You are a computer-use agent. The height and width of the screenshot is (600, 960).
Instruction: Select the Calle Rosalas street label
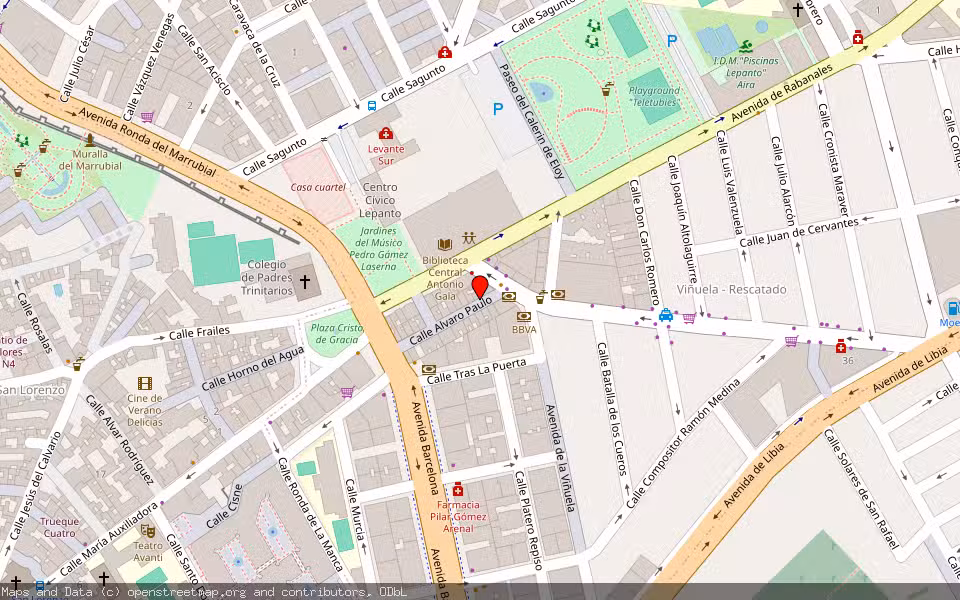tap(35, 323)
